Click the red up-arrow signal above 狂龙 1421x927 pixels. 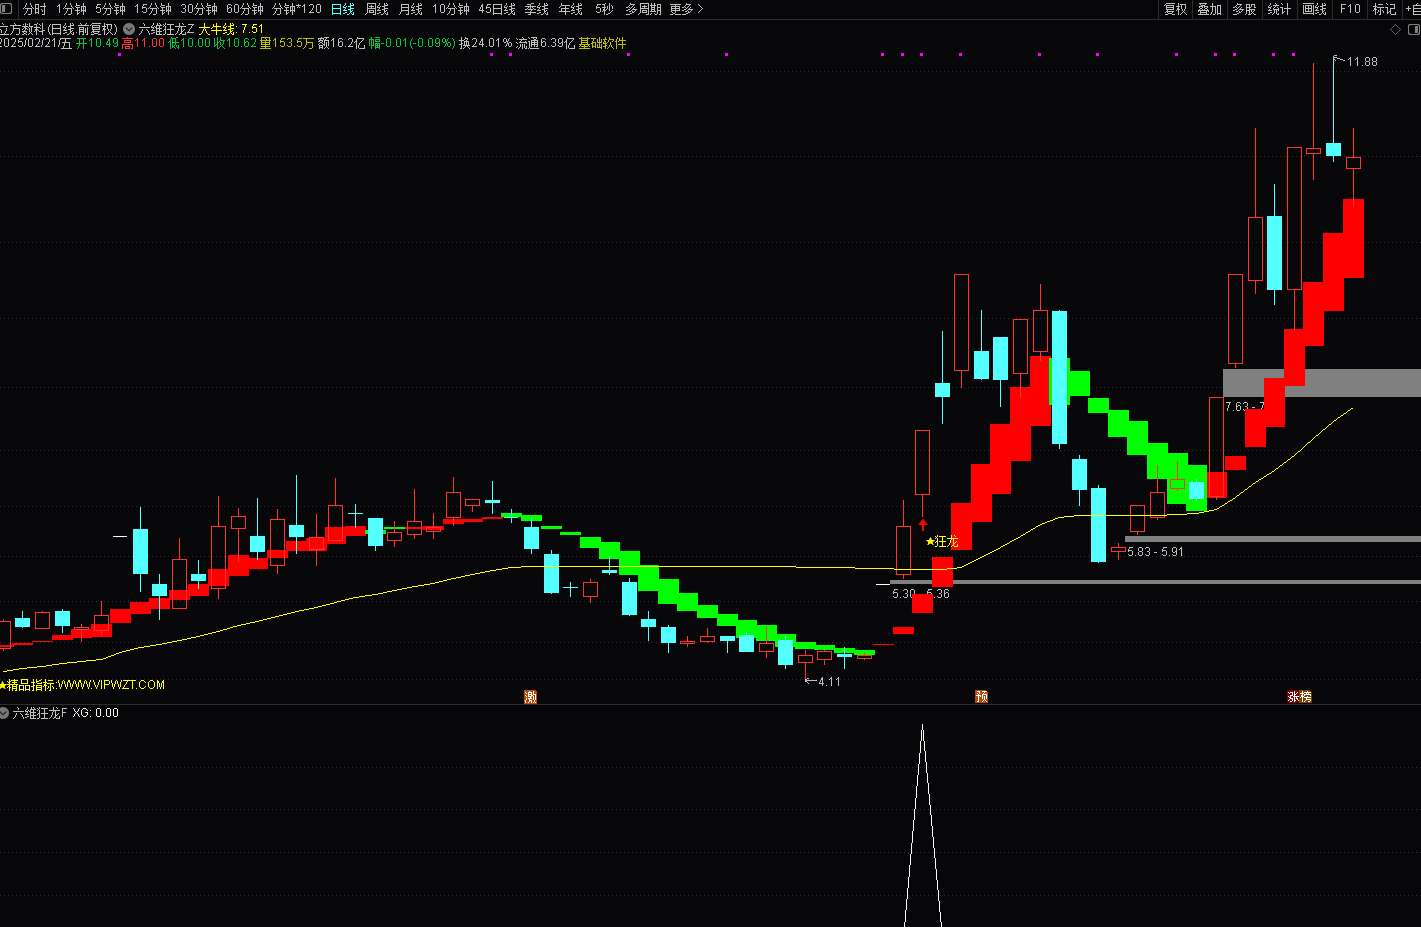point(923,524)
